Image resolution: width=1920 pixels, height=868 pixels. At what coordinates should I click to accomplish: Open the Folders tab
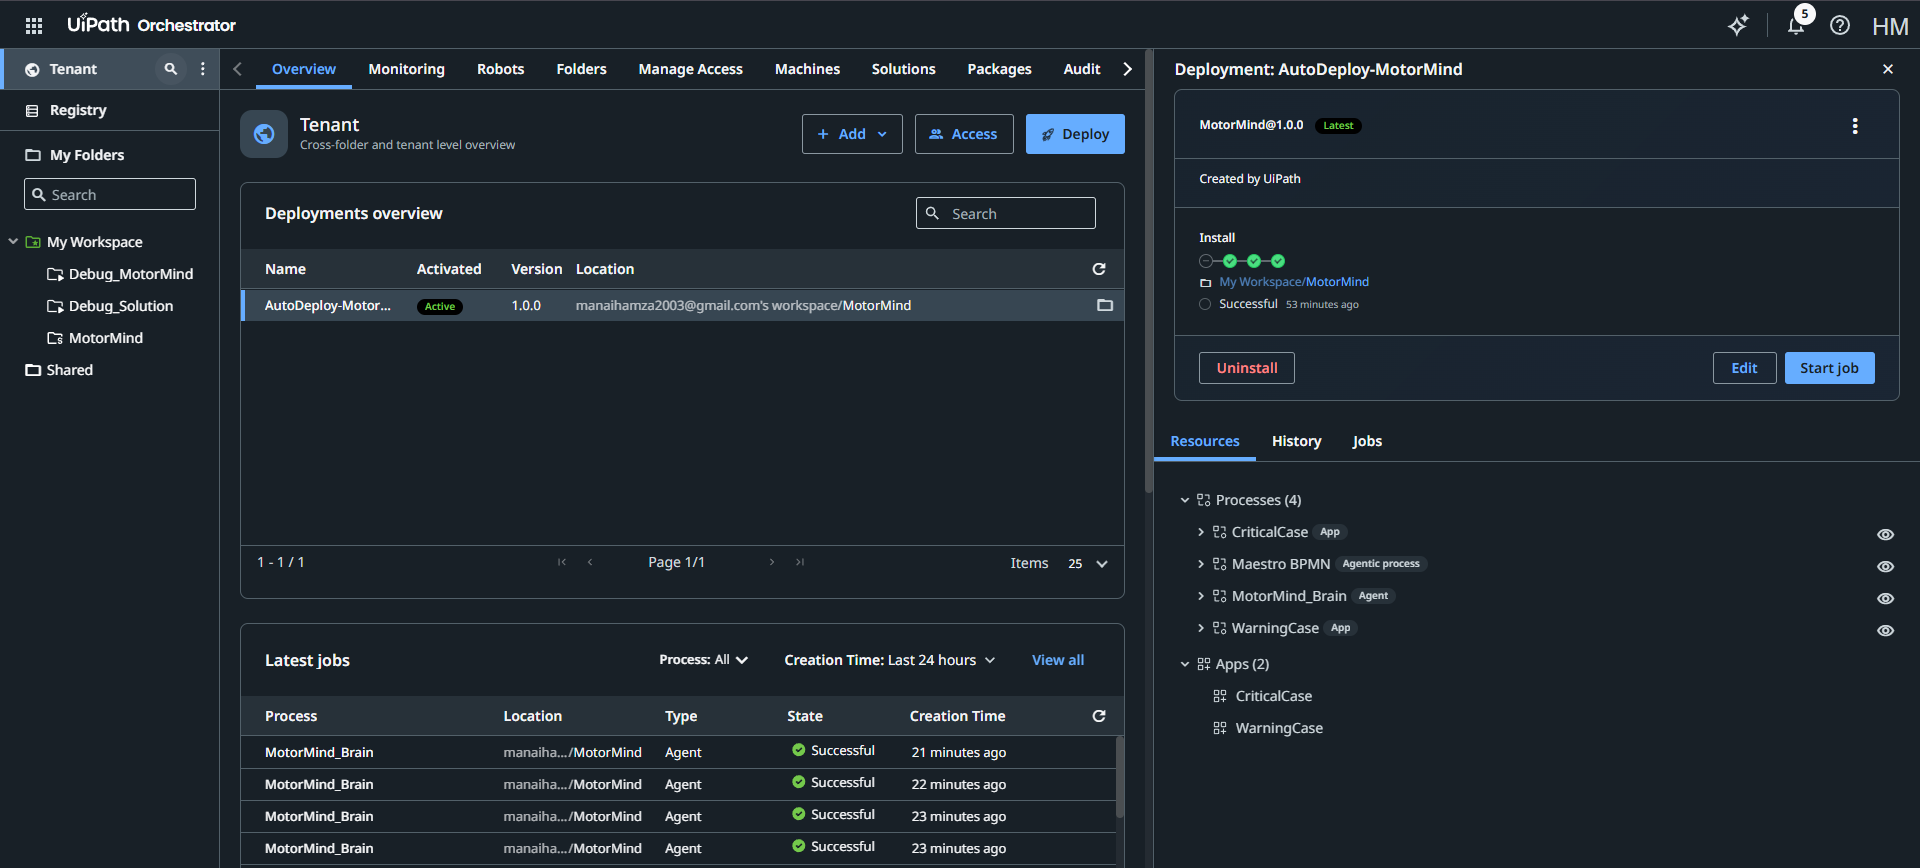[581, 69]
